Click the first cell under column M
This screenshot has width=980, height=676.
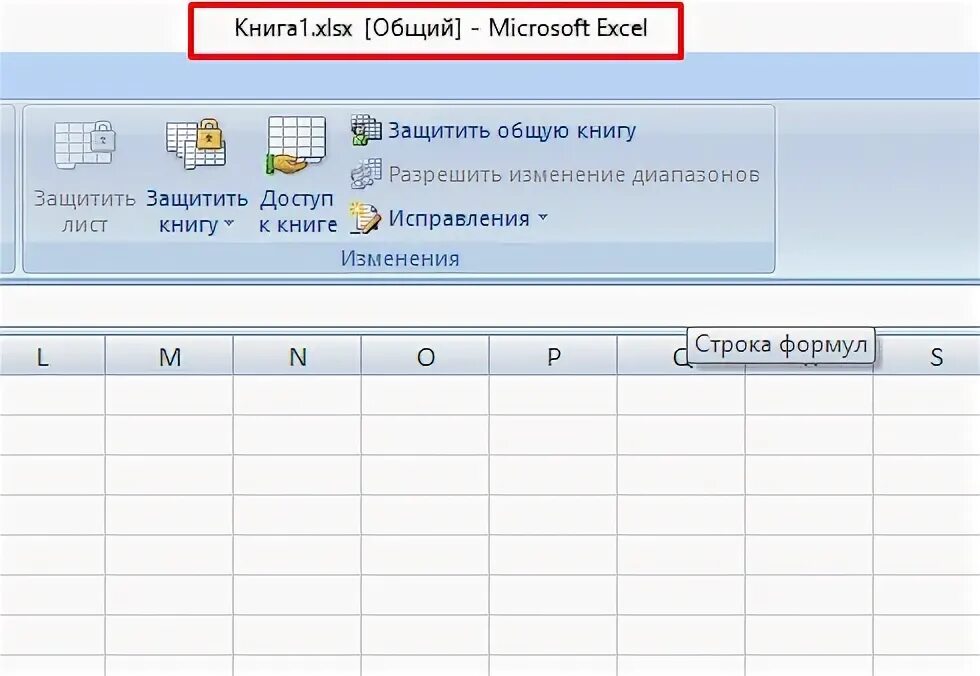(x=169, y=395)
